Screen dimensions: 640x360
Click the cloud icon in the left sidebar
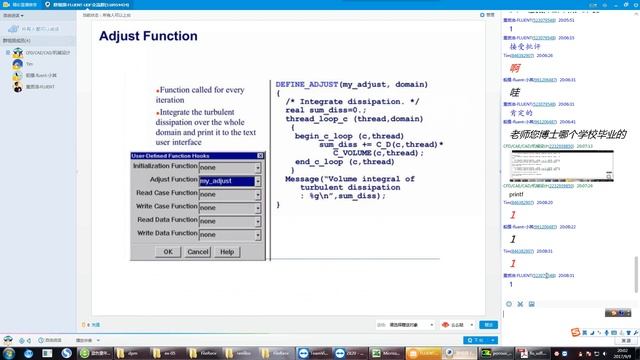click(13, 29)
